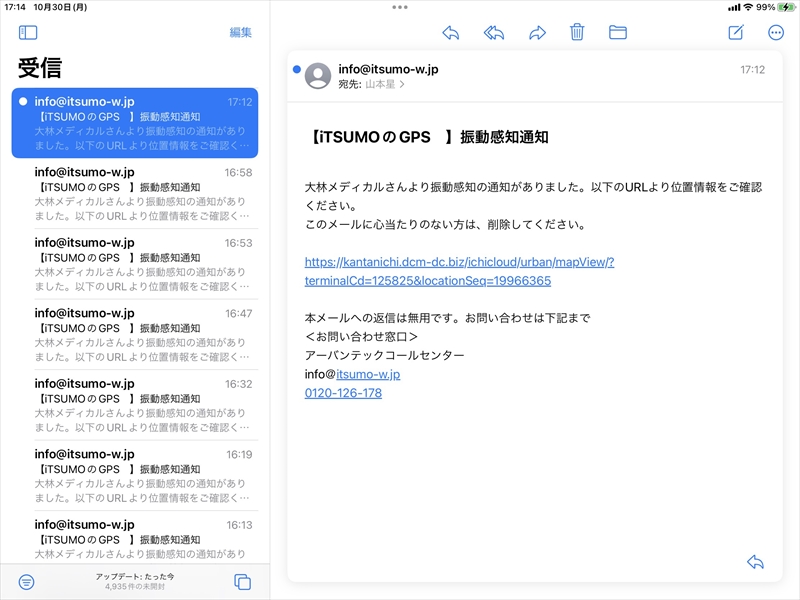Open the email received at 16:47
Screen dimensions: 800x600
pyautogui.click(x=135, y=334)
